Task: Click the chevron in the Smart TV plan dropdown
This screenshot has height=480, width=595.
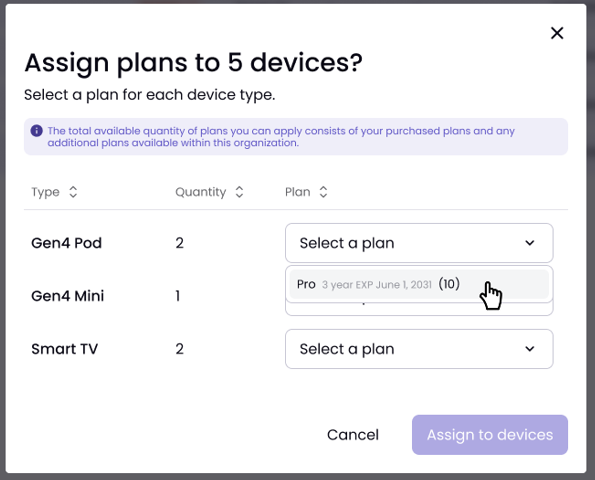Action: click(530, 349)
